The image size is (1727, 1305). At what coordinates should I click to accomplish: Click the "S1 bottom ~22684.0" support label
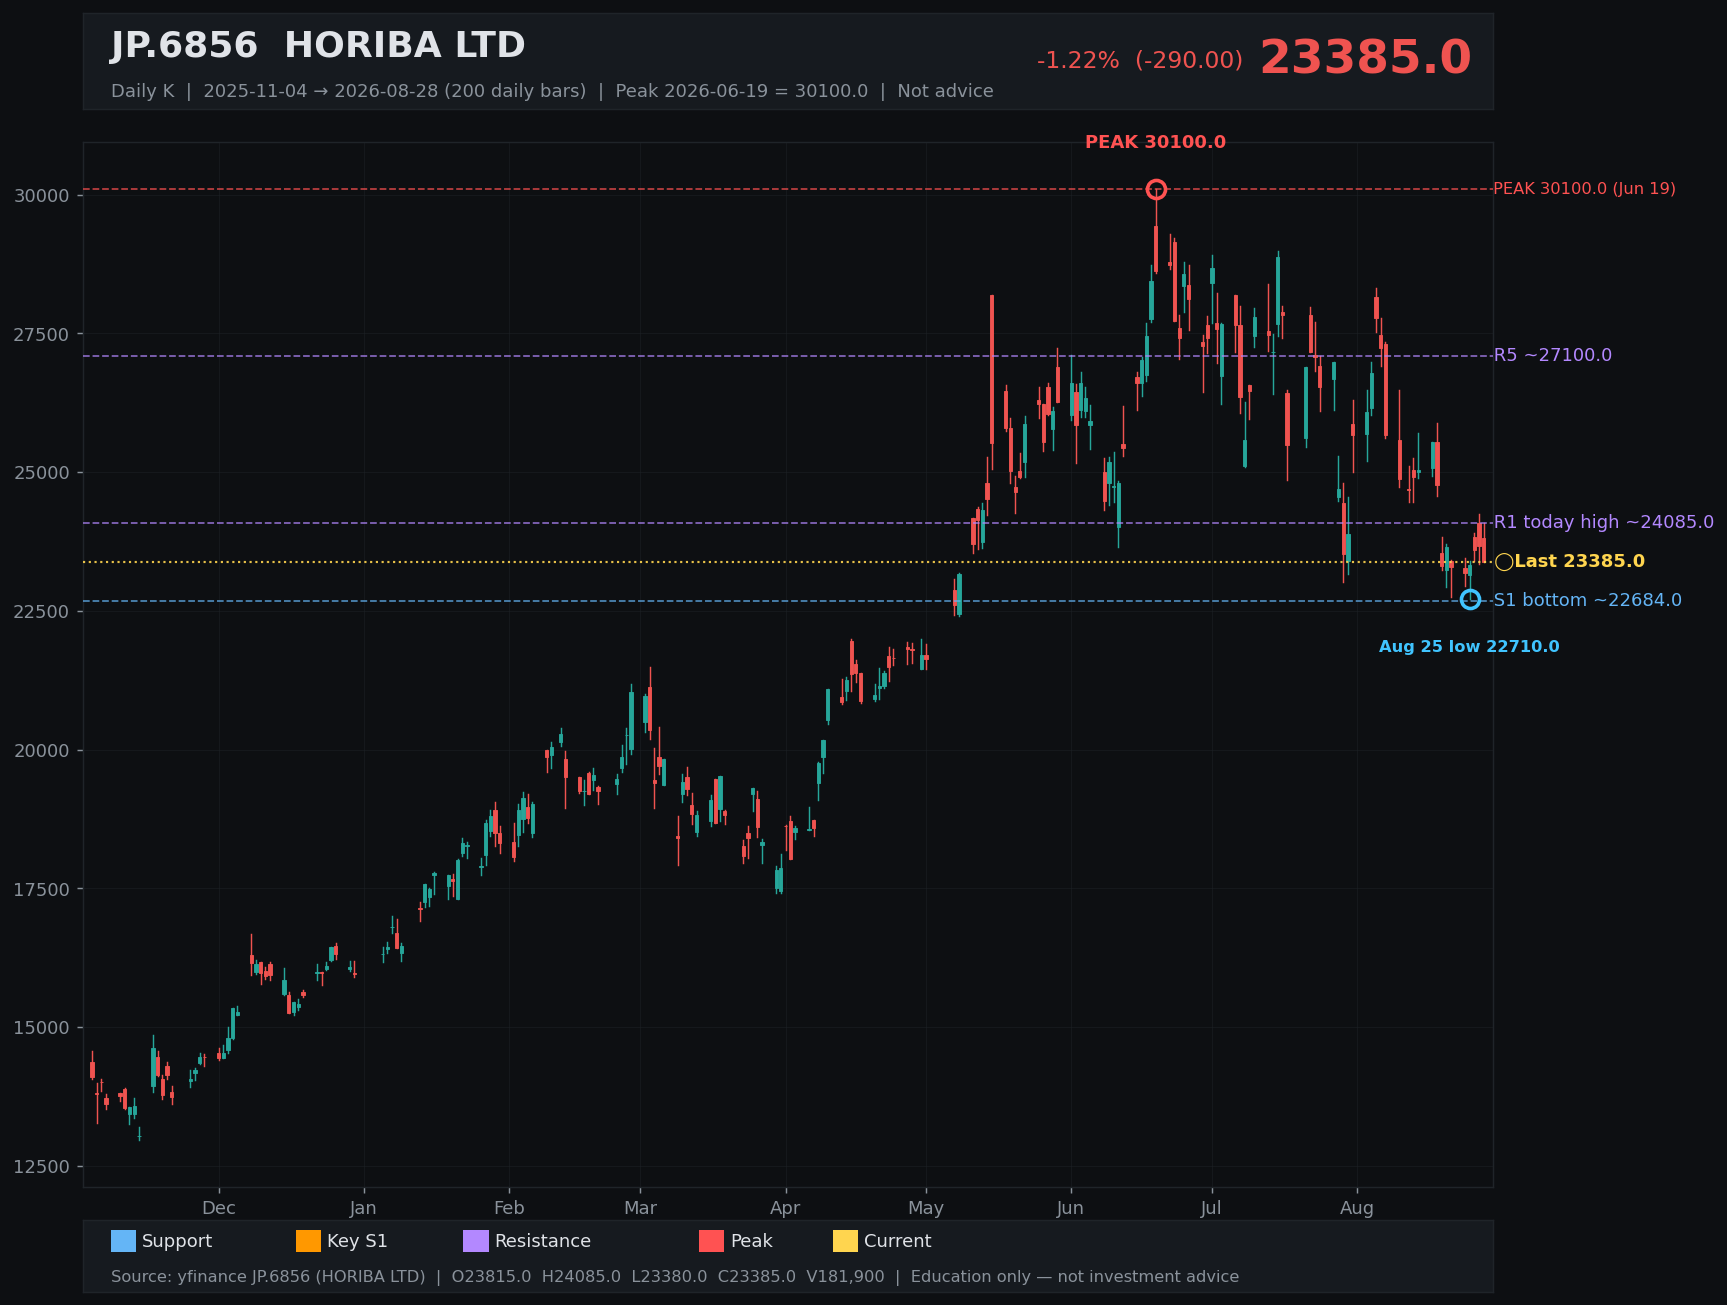point(1587,600)
